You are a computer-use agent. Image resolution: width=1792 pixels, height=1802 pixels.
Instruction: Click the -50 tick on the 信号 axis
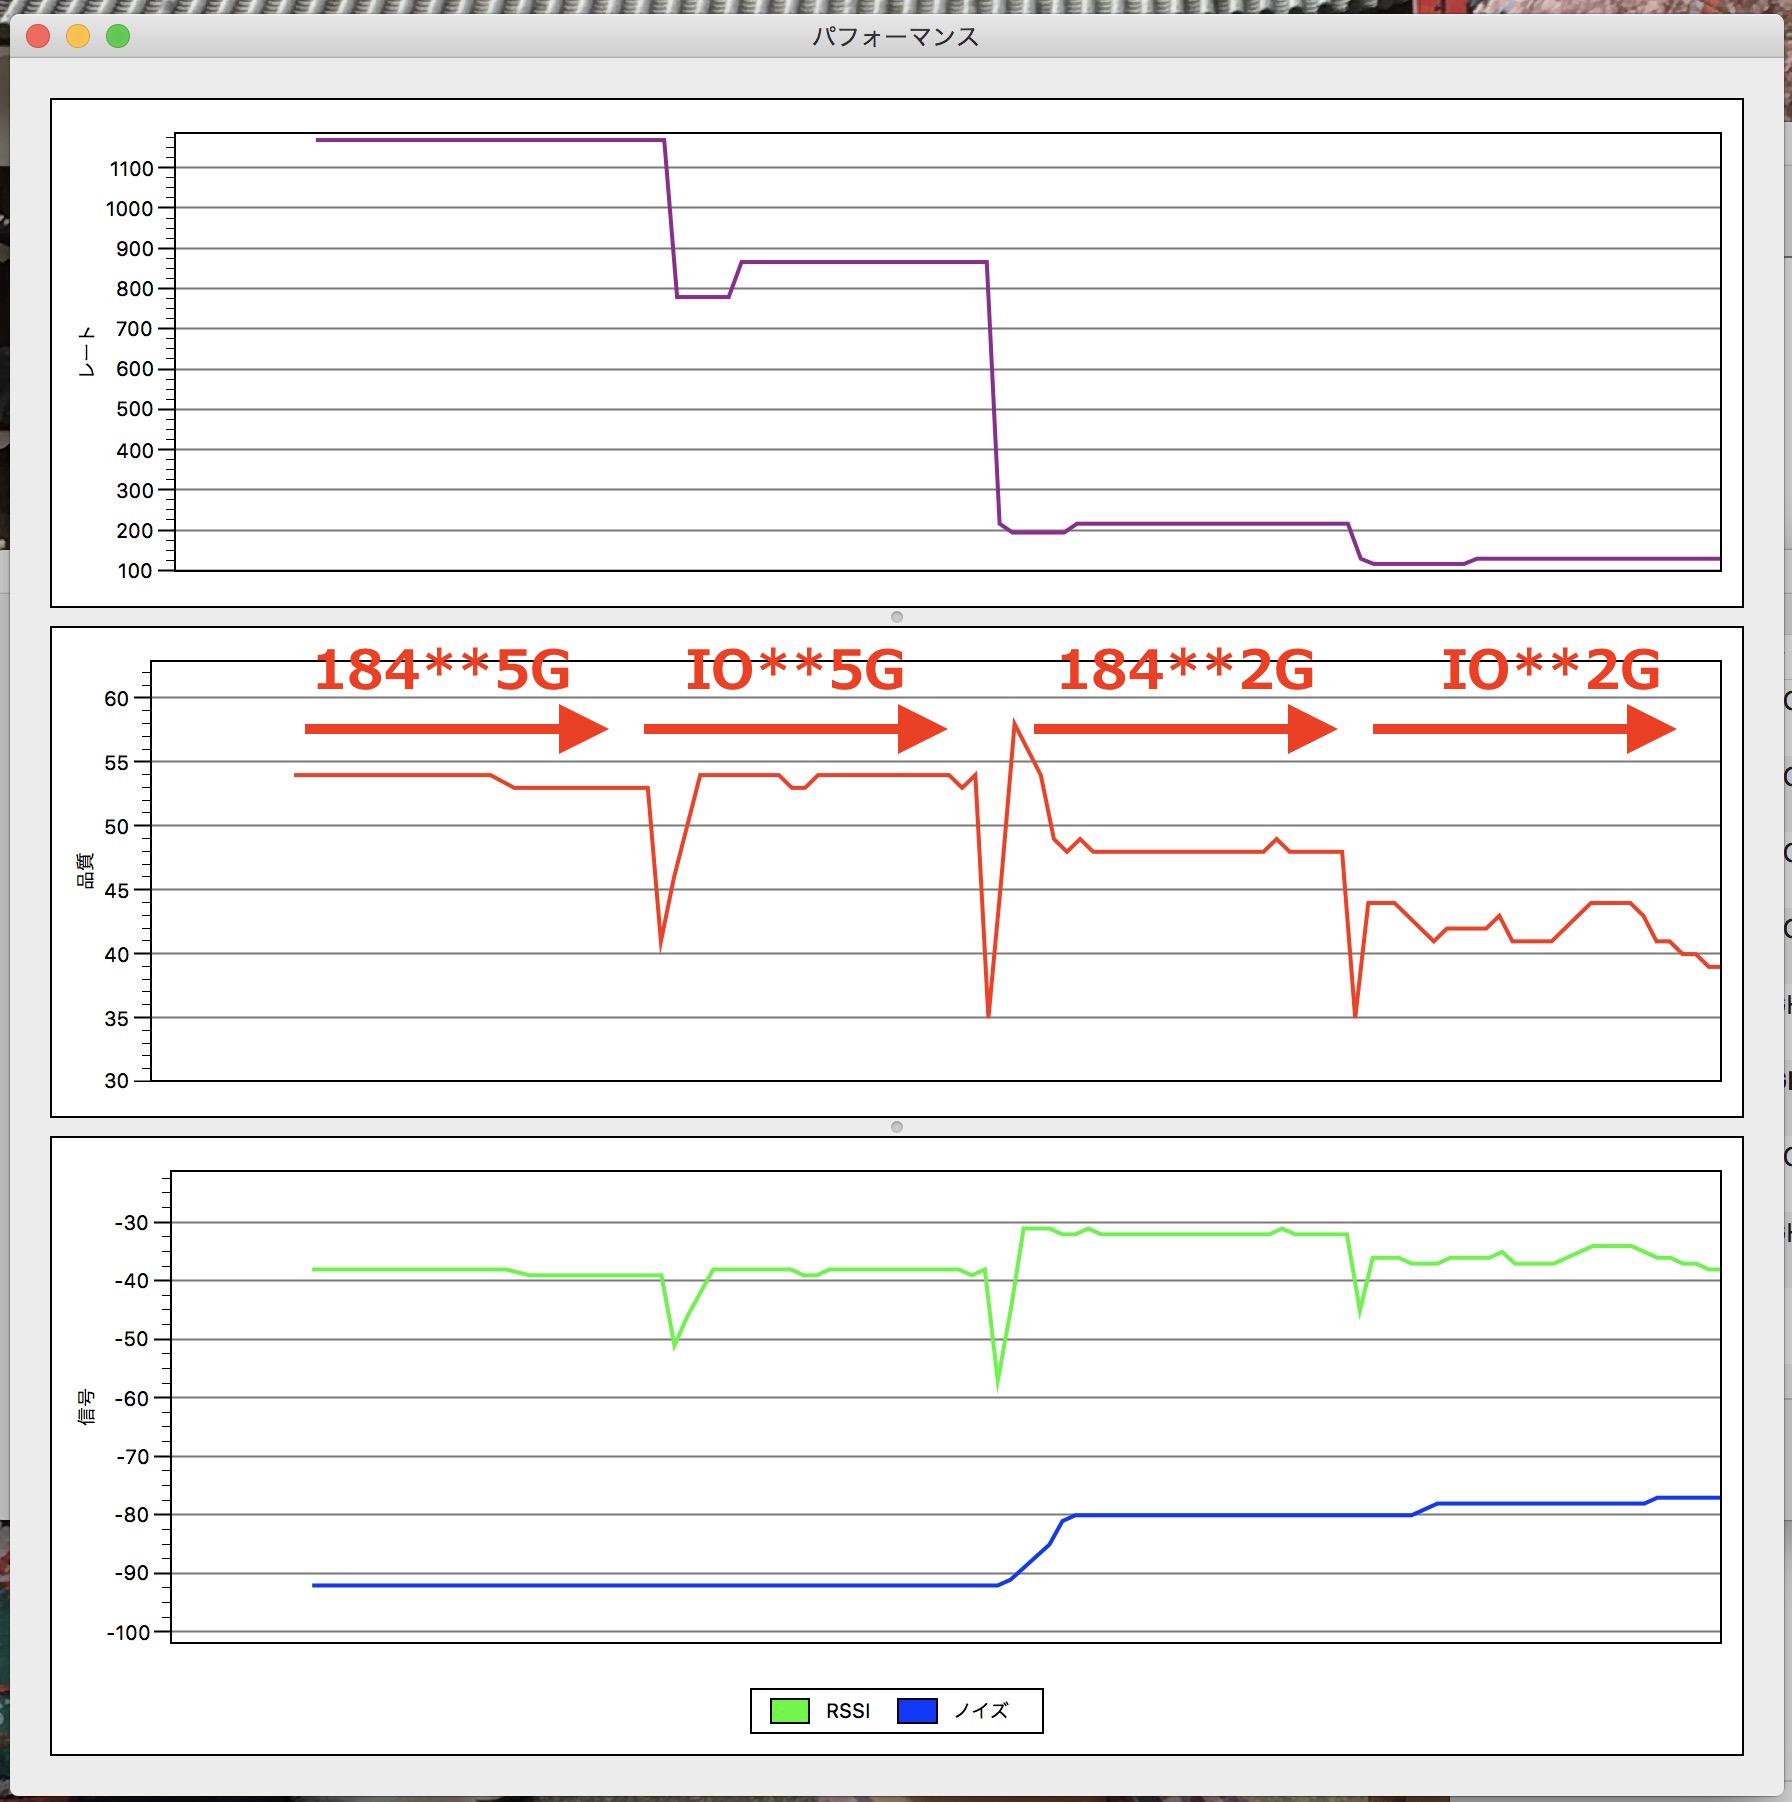(131, 1339)
